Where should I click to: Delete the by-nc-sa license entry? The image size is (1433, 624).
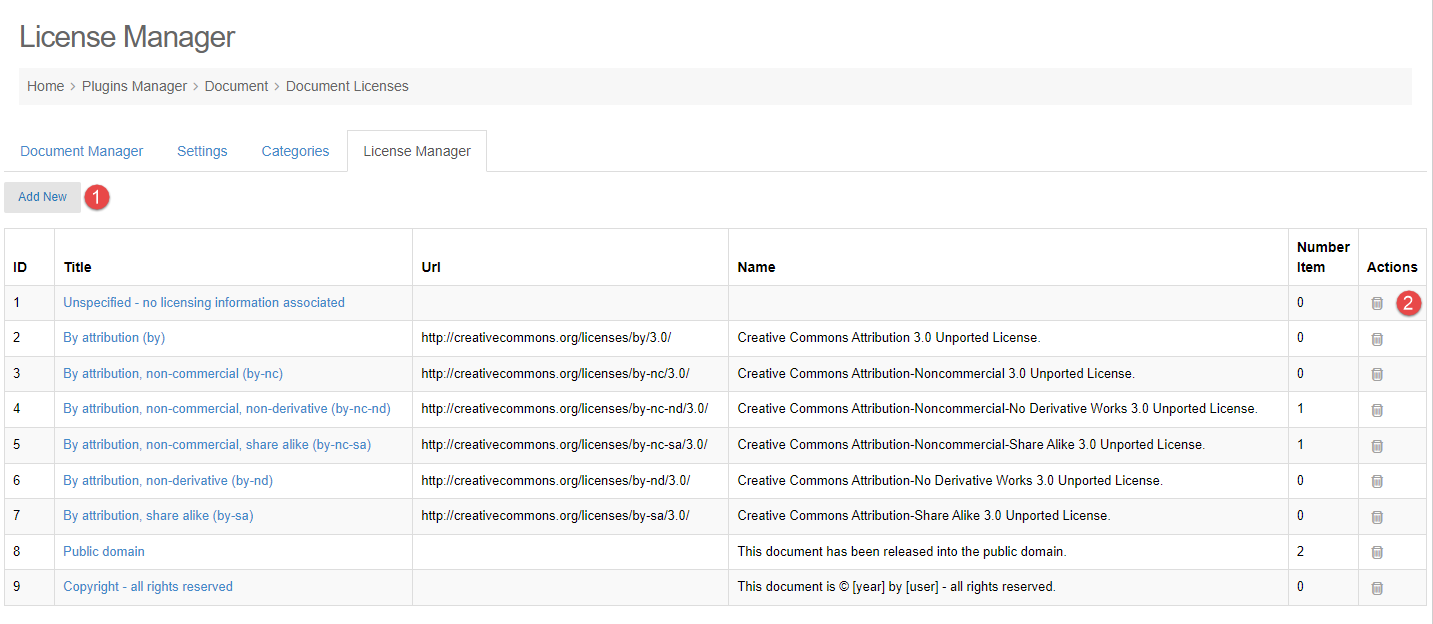1377,446
